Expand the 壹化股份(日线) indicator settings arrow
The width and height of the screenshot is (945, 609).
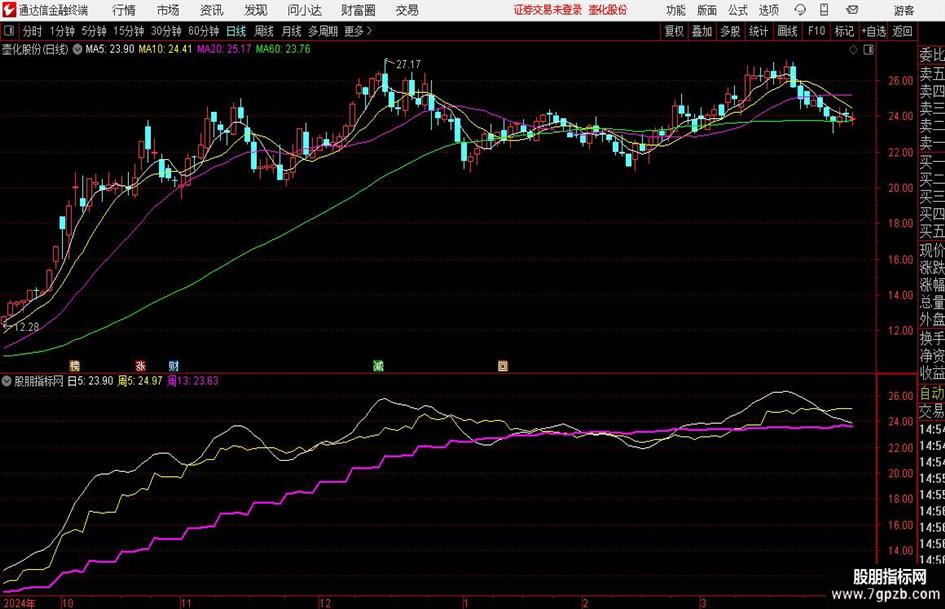click(x=77, y=49)
